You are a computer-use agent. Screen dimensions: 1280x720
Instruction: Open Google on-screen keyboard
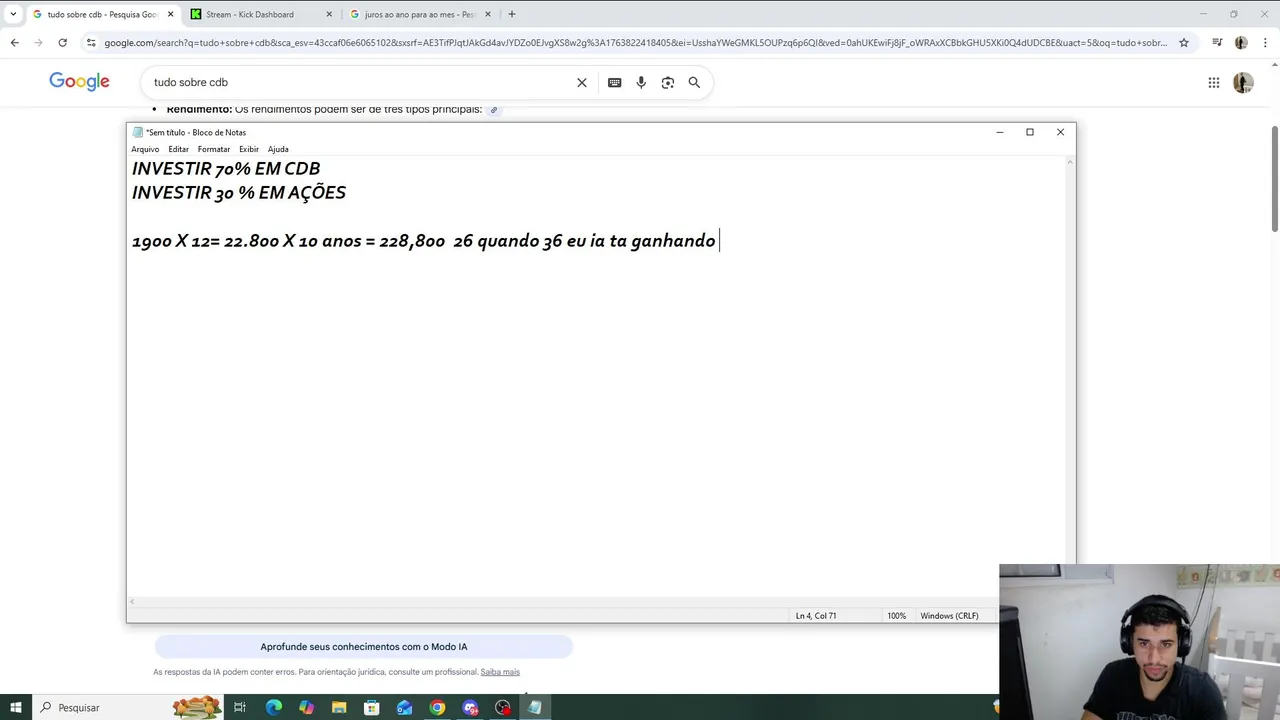pyautogui.click(x=614, y=82)
